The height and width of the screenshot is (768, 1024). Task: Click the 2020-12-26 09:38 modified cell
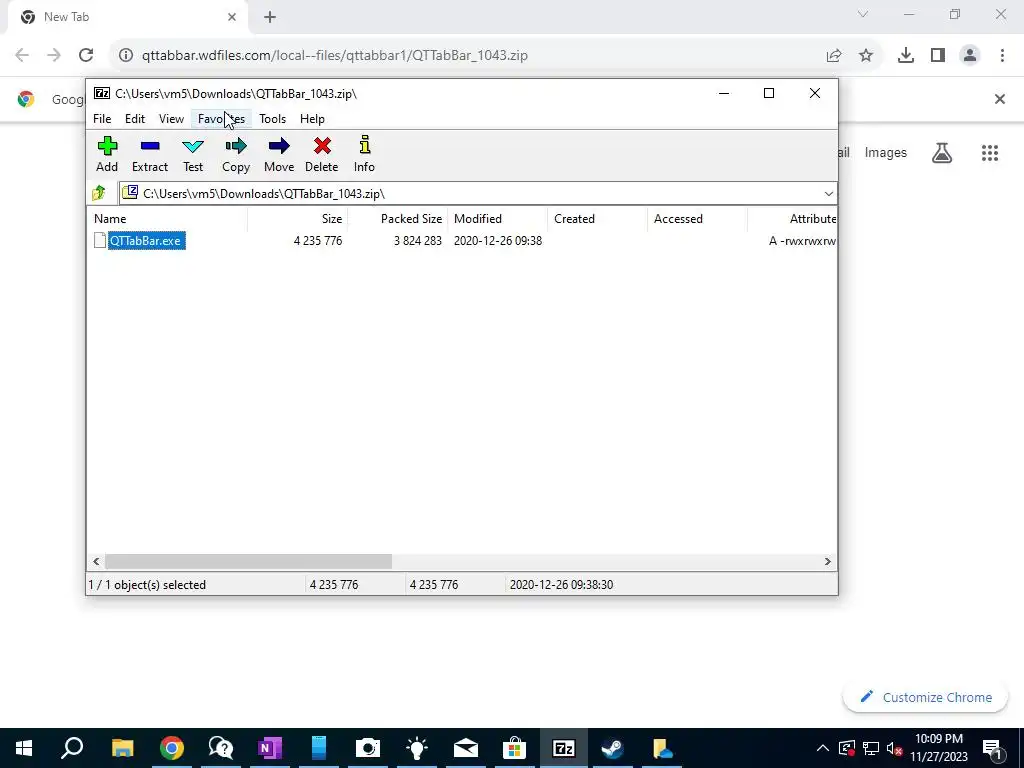498,240
